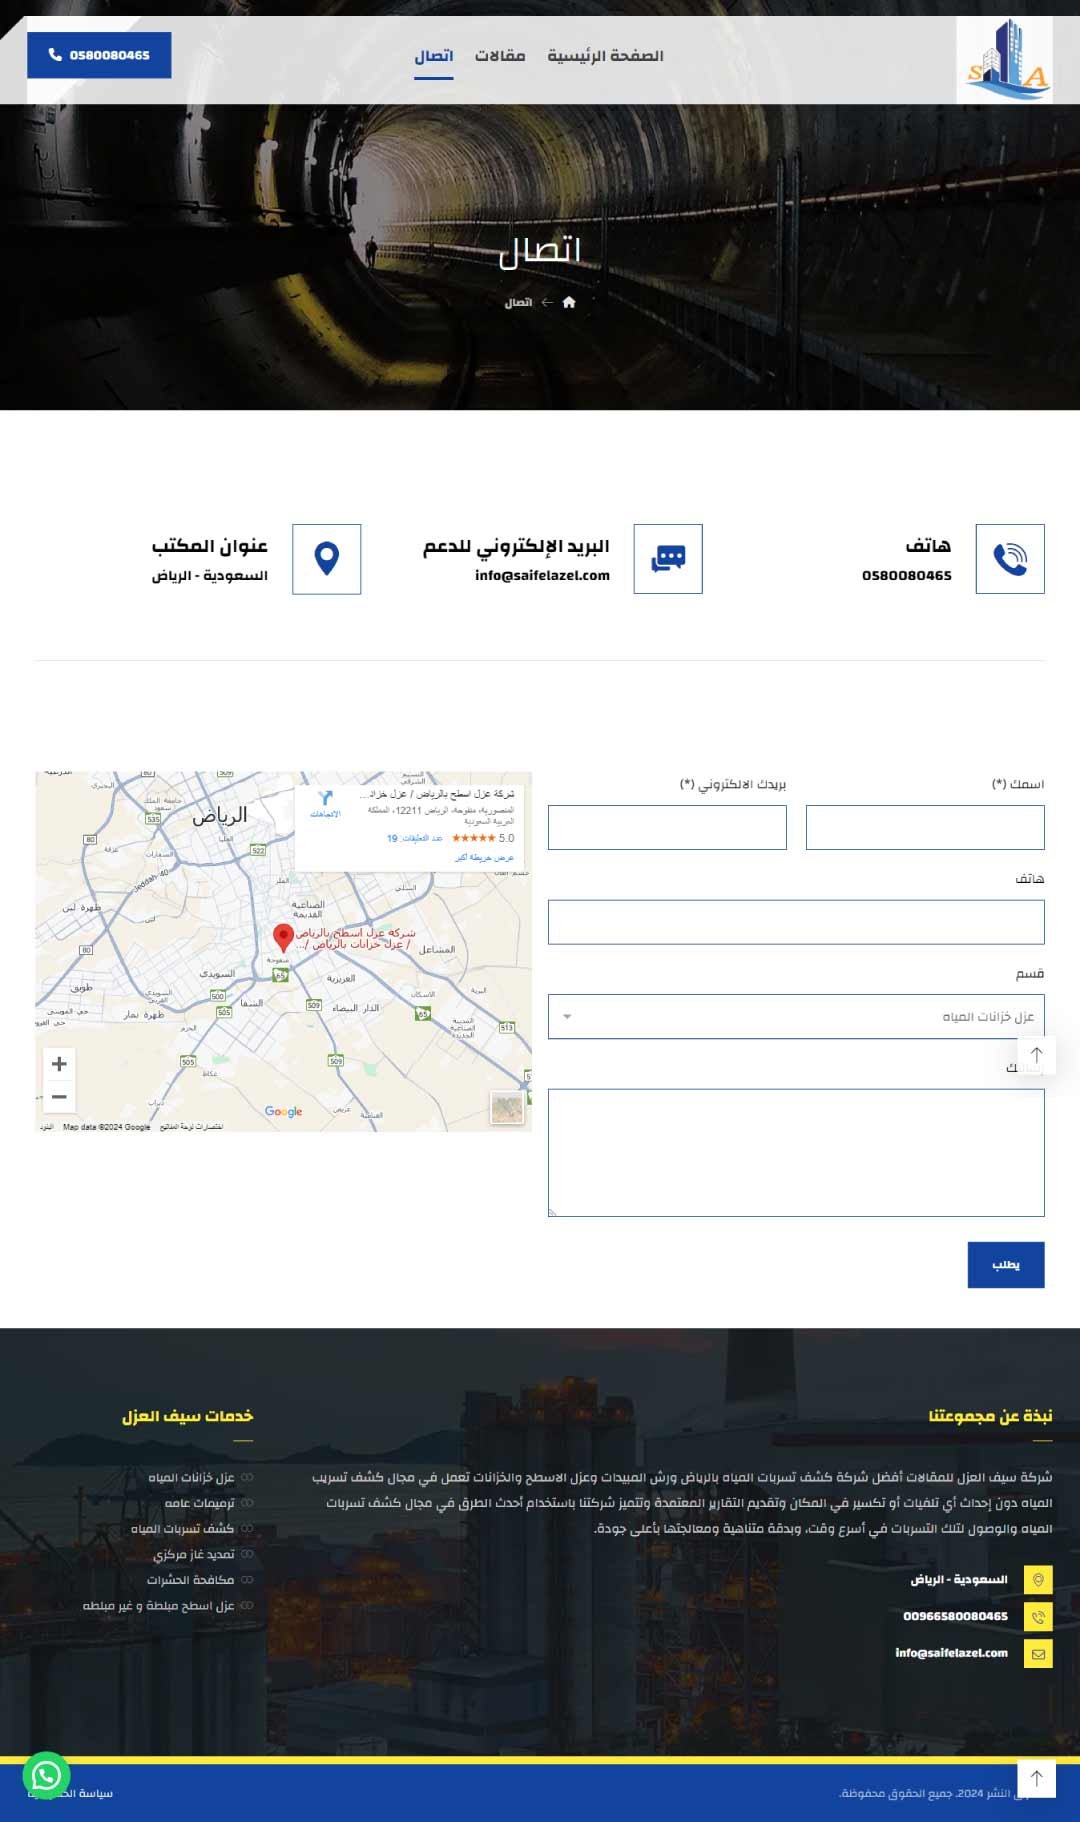Click the message textarea
This screenshot has height=1822, width=1080.
click(x=795, y=1152)
